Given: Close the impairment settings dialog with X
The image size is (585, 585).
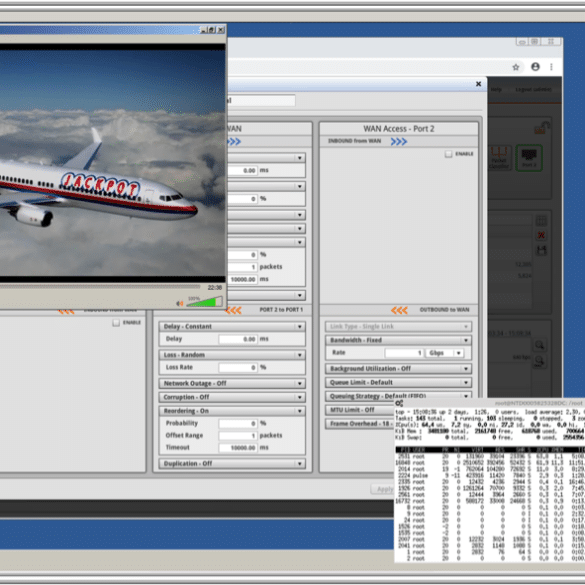Looking at the screenshot, I should 479,84.
